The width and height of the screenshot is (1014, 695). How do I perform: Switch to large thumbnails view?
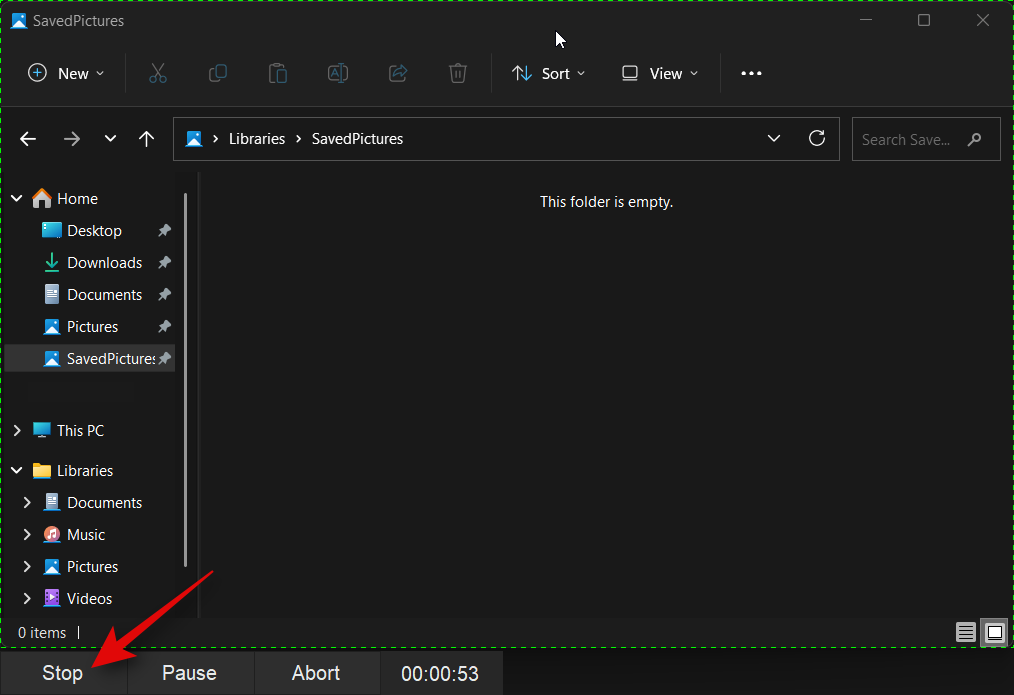point(994,632)
